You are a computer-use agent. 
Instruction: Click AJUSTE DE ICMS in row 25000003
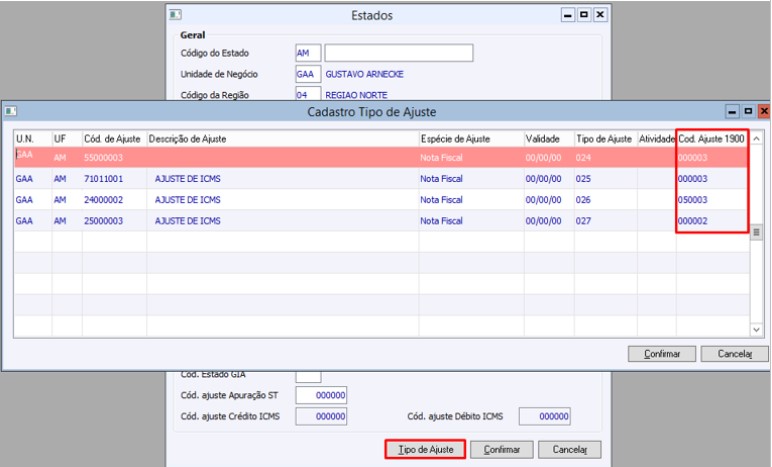coord(188,221)
